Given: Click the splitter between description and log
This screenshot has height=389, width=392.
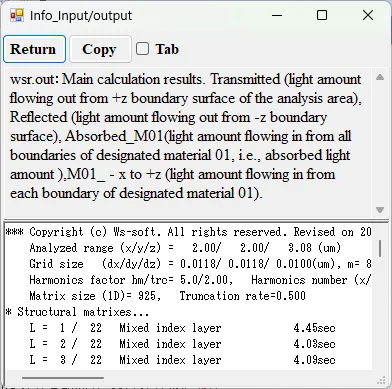Looking at the screenshot, I should click(x=196, y=221).
